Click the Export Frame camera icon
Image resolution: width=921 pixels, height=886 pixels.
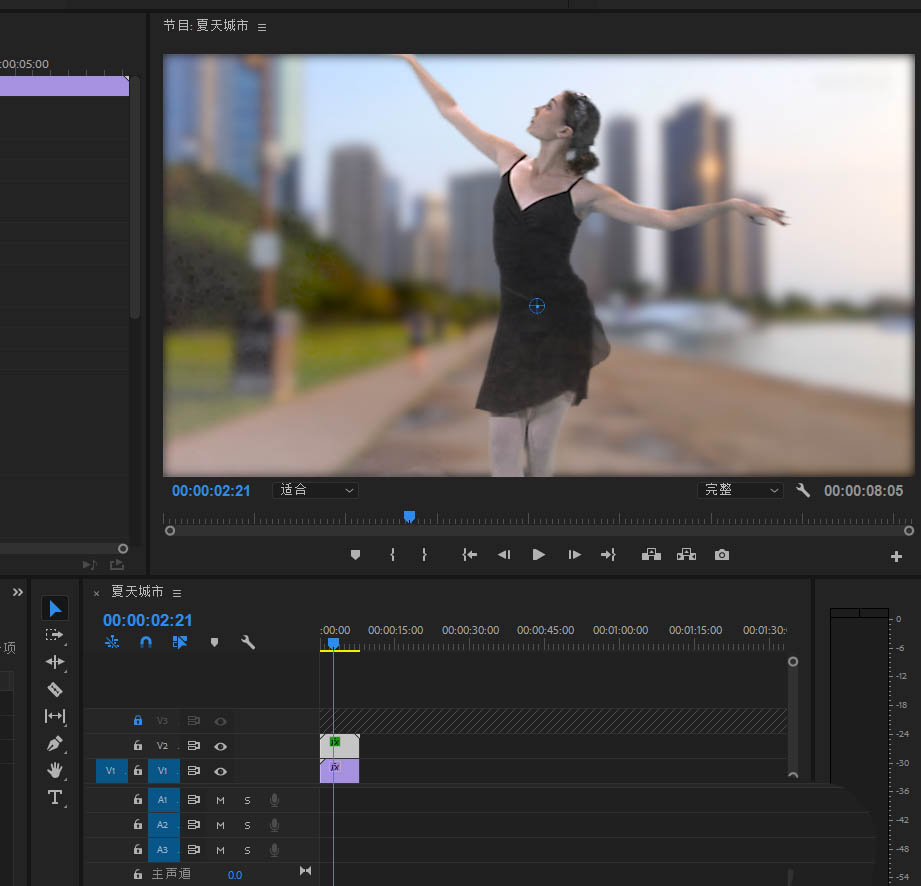[x=722, y=555]
